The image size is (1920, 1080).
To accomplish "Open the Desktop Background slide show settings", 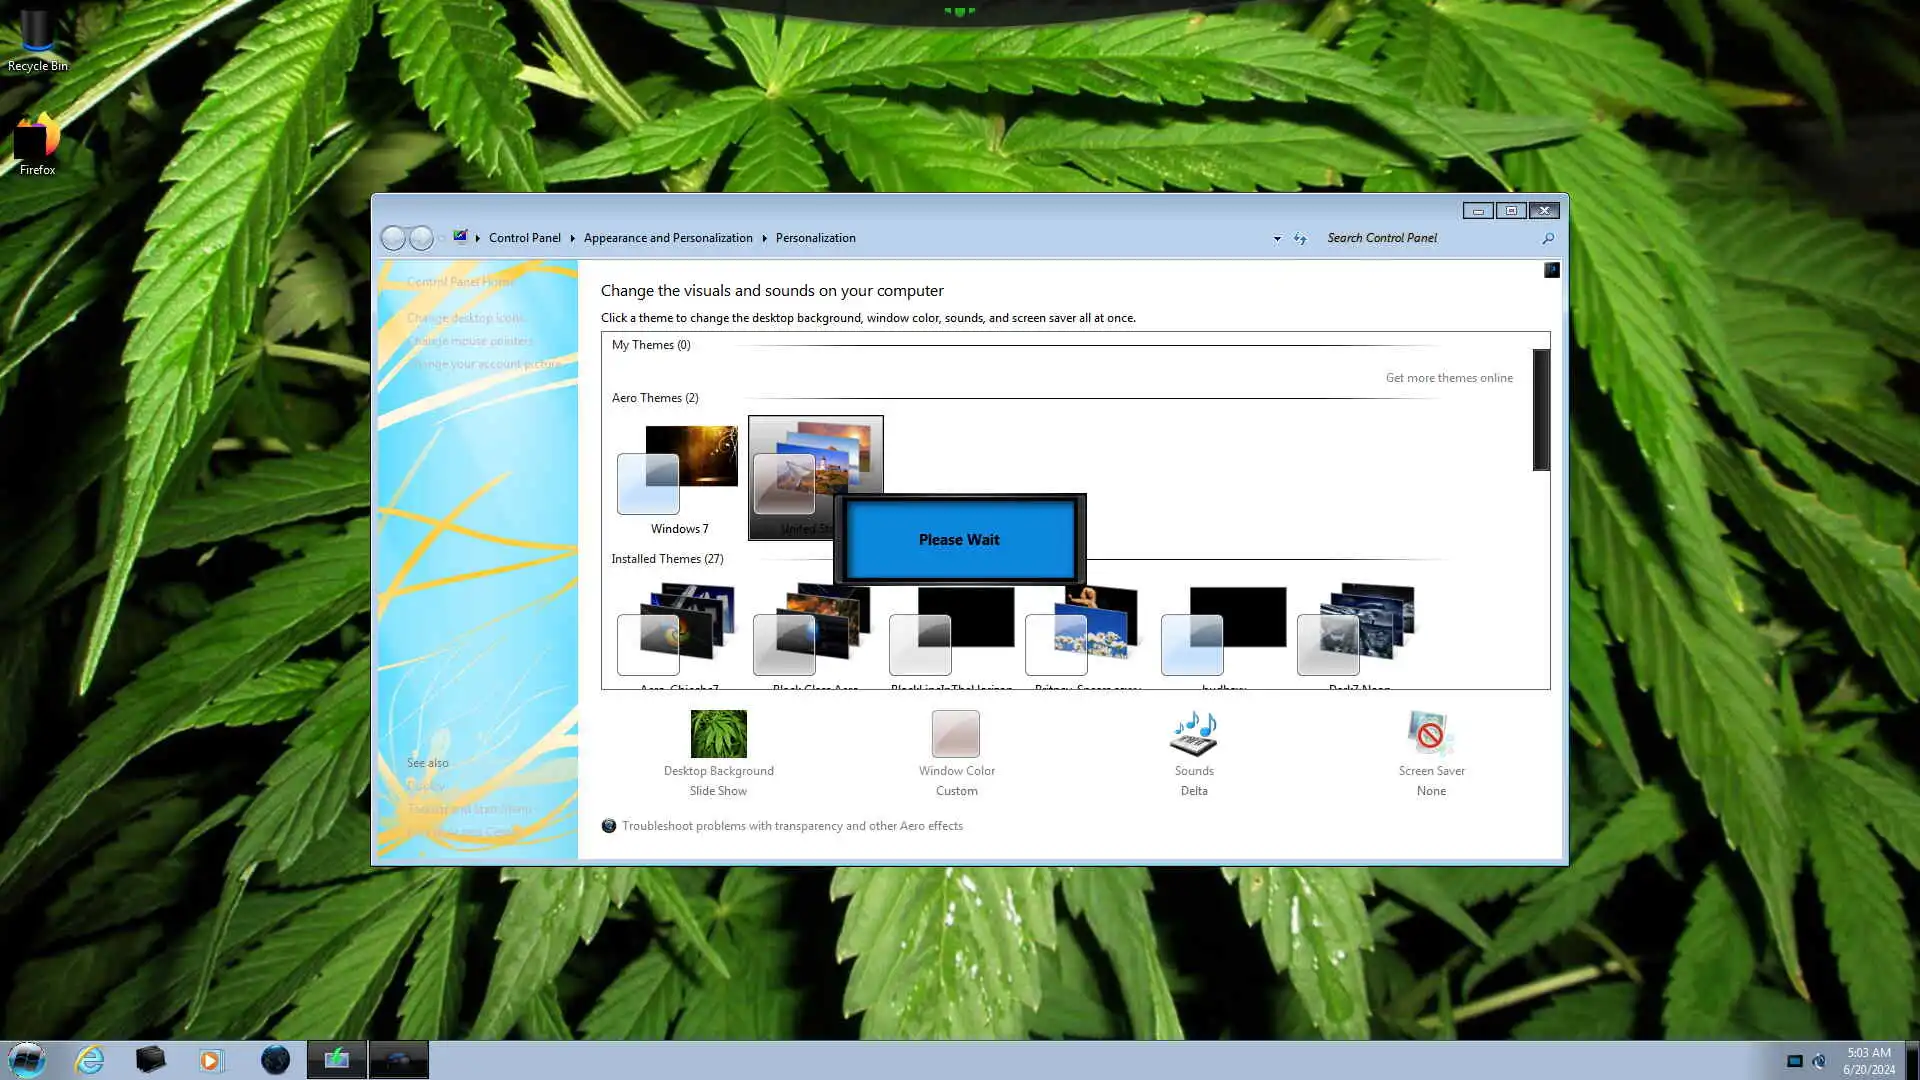I will [718, 735].
